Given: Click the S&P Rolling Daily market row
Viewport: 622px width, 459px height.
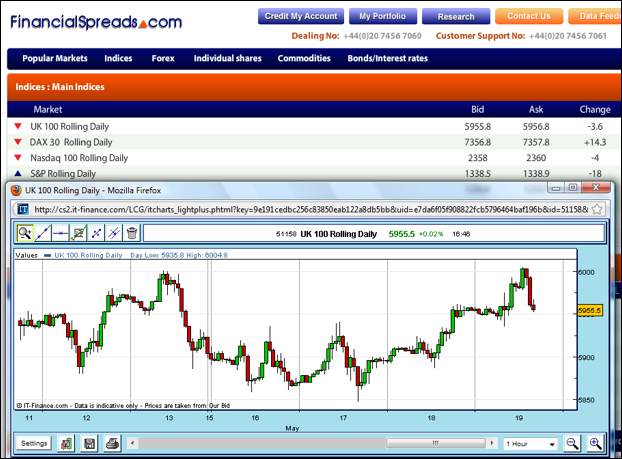Looking at the screenshot, I should pos(314,173).
